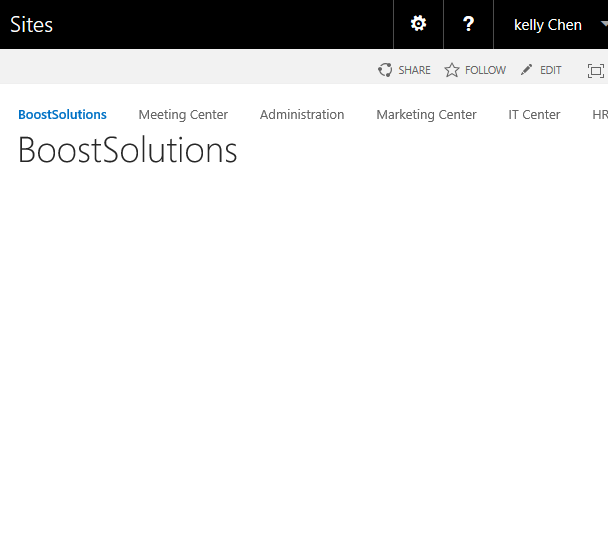Expand the arrow beside kelly Chen
This screenshot has height=550, width=608.
[x=603, y=24]
